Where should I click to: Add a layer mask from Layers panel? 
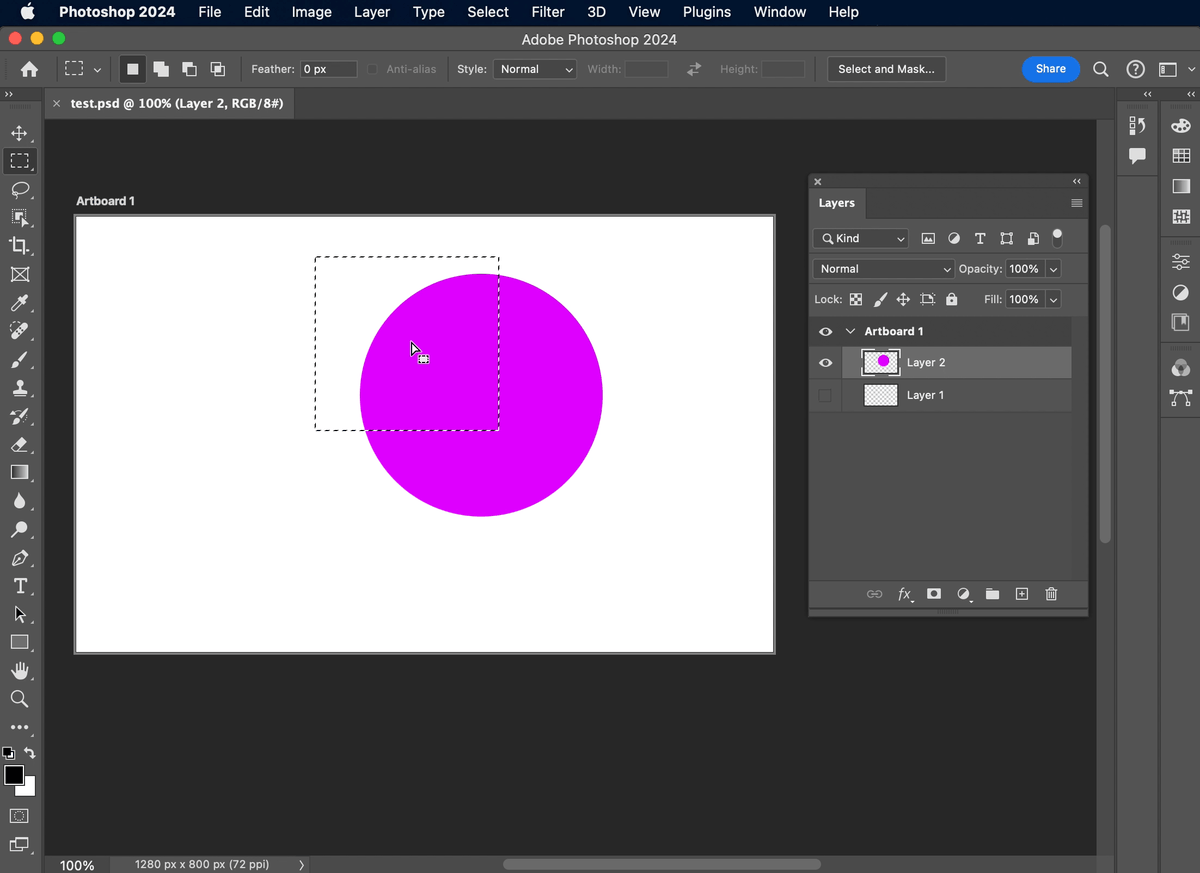click(x=934, y=594)
